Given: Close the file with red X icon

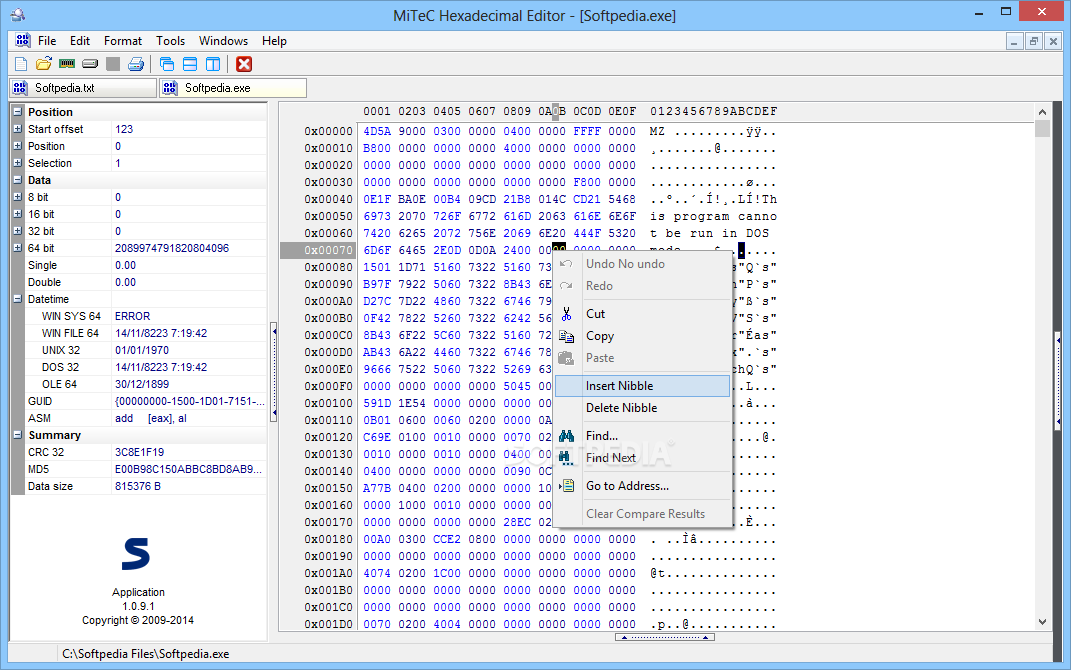Looking at the screenshot, I should [x=244, y=64].
